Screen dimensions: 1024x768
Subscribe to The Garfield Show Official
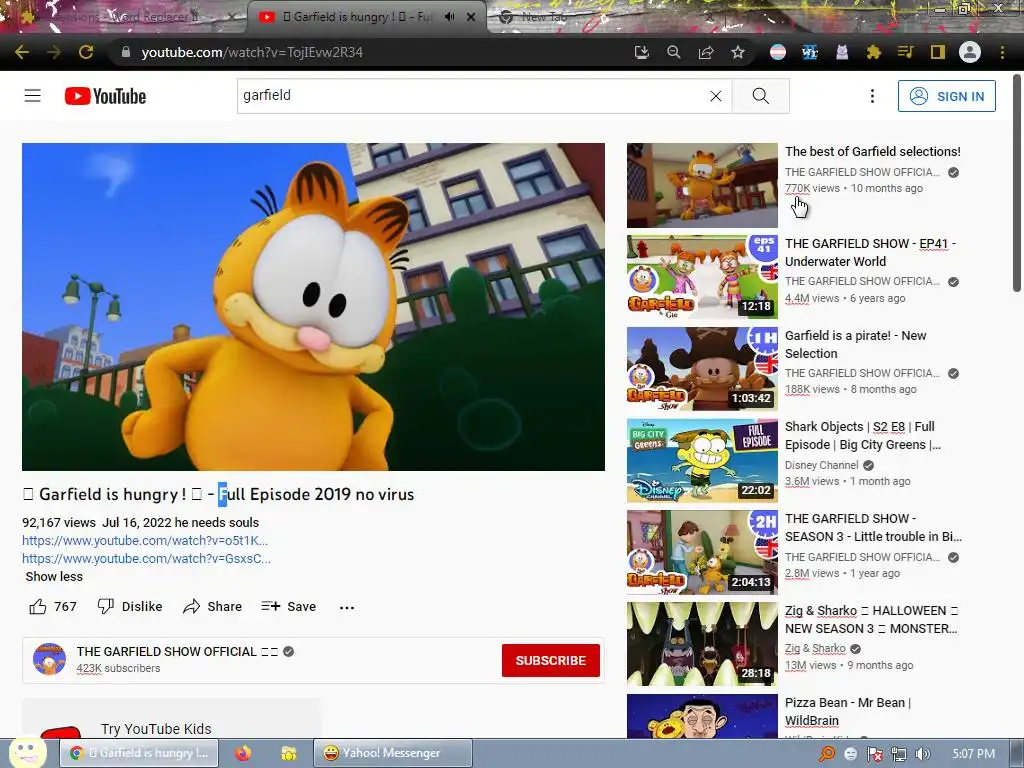click(551, 660)
